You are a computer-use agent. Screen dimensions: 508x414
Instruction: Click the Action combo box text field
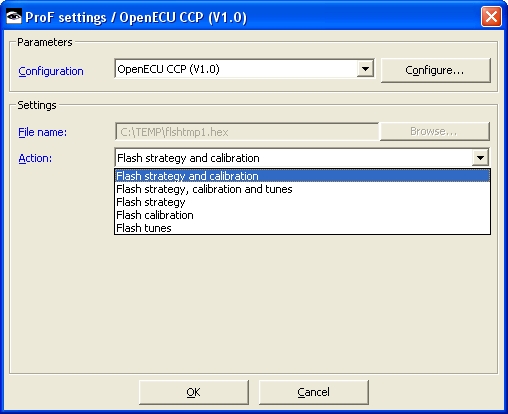pyautogui.click(x=293, y=158)
